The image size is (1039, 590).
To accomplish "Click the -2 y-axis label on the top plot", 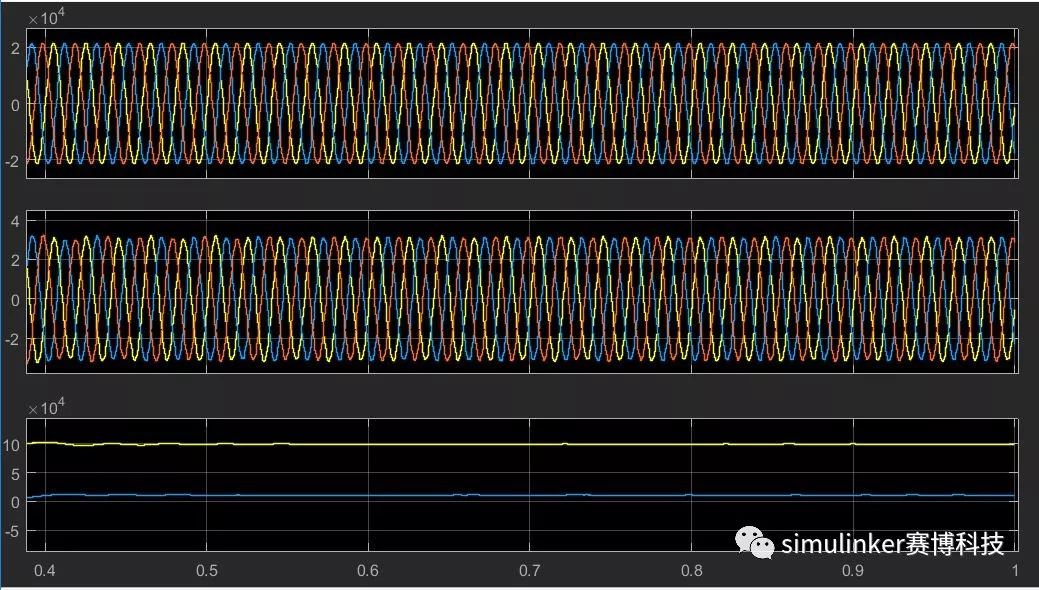I will coord(13,162).
